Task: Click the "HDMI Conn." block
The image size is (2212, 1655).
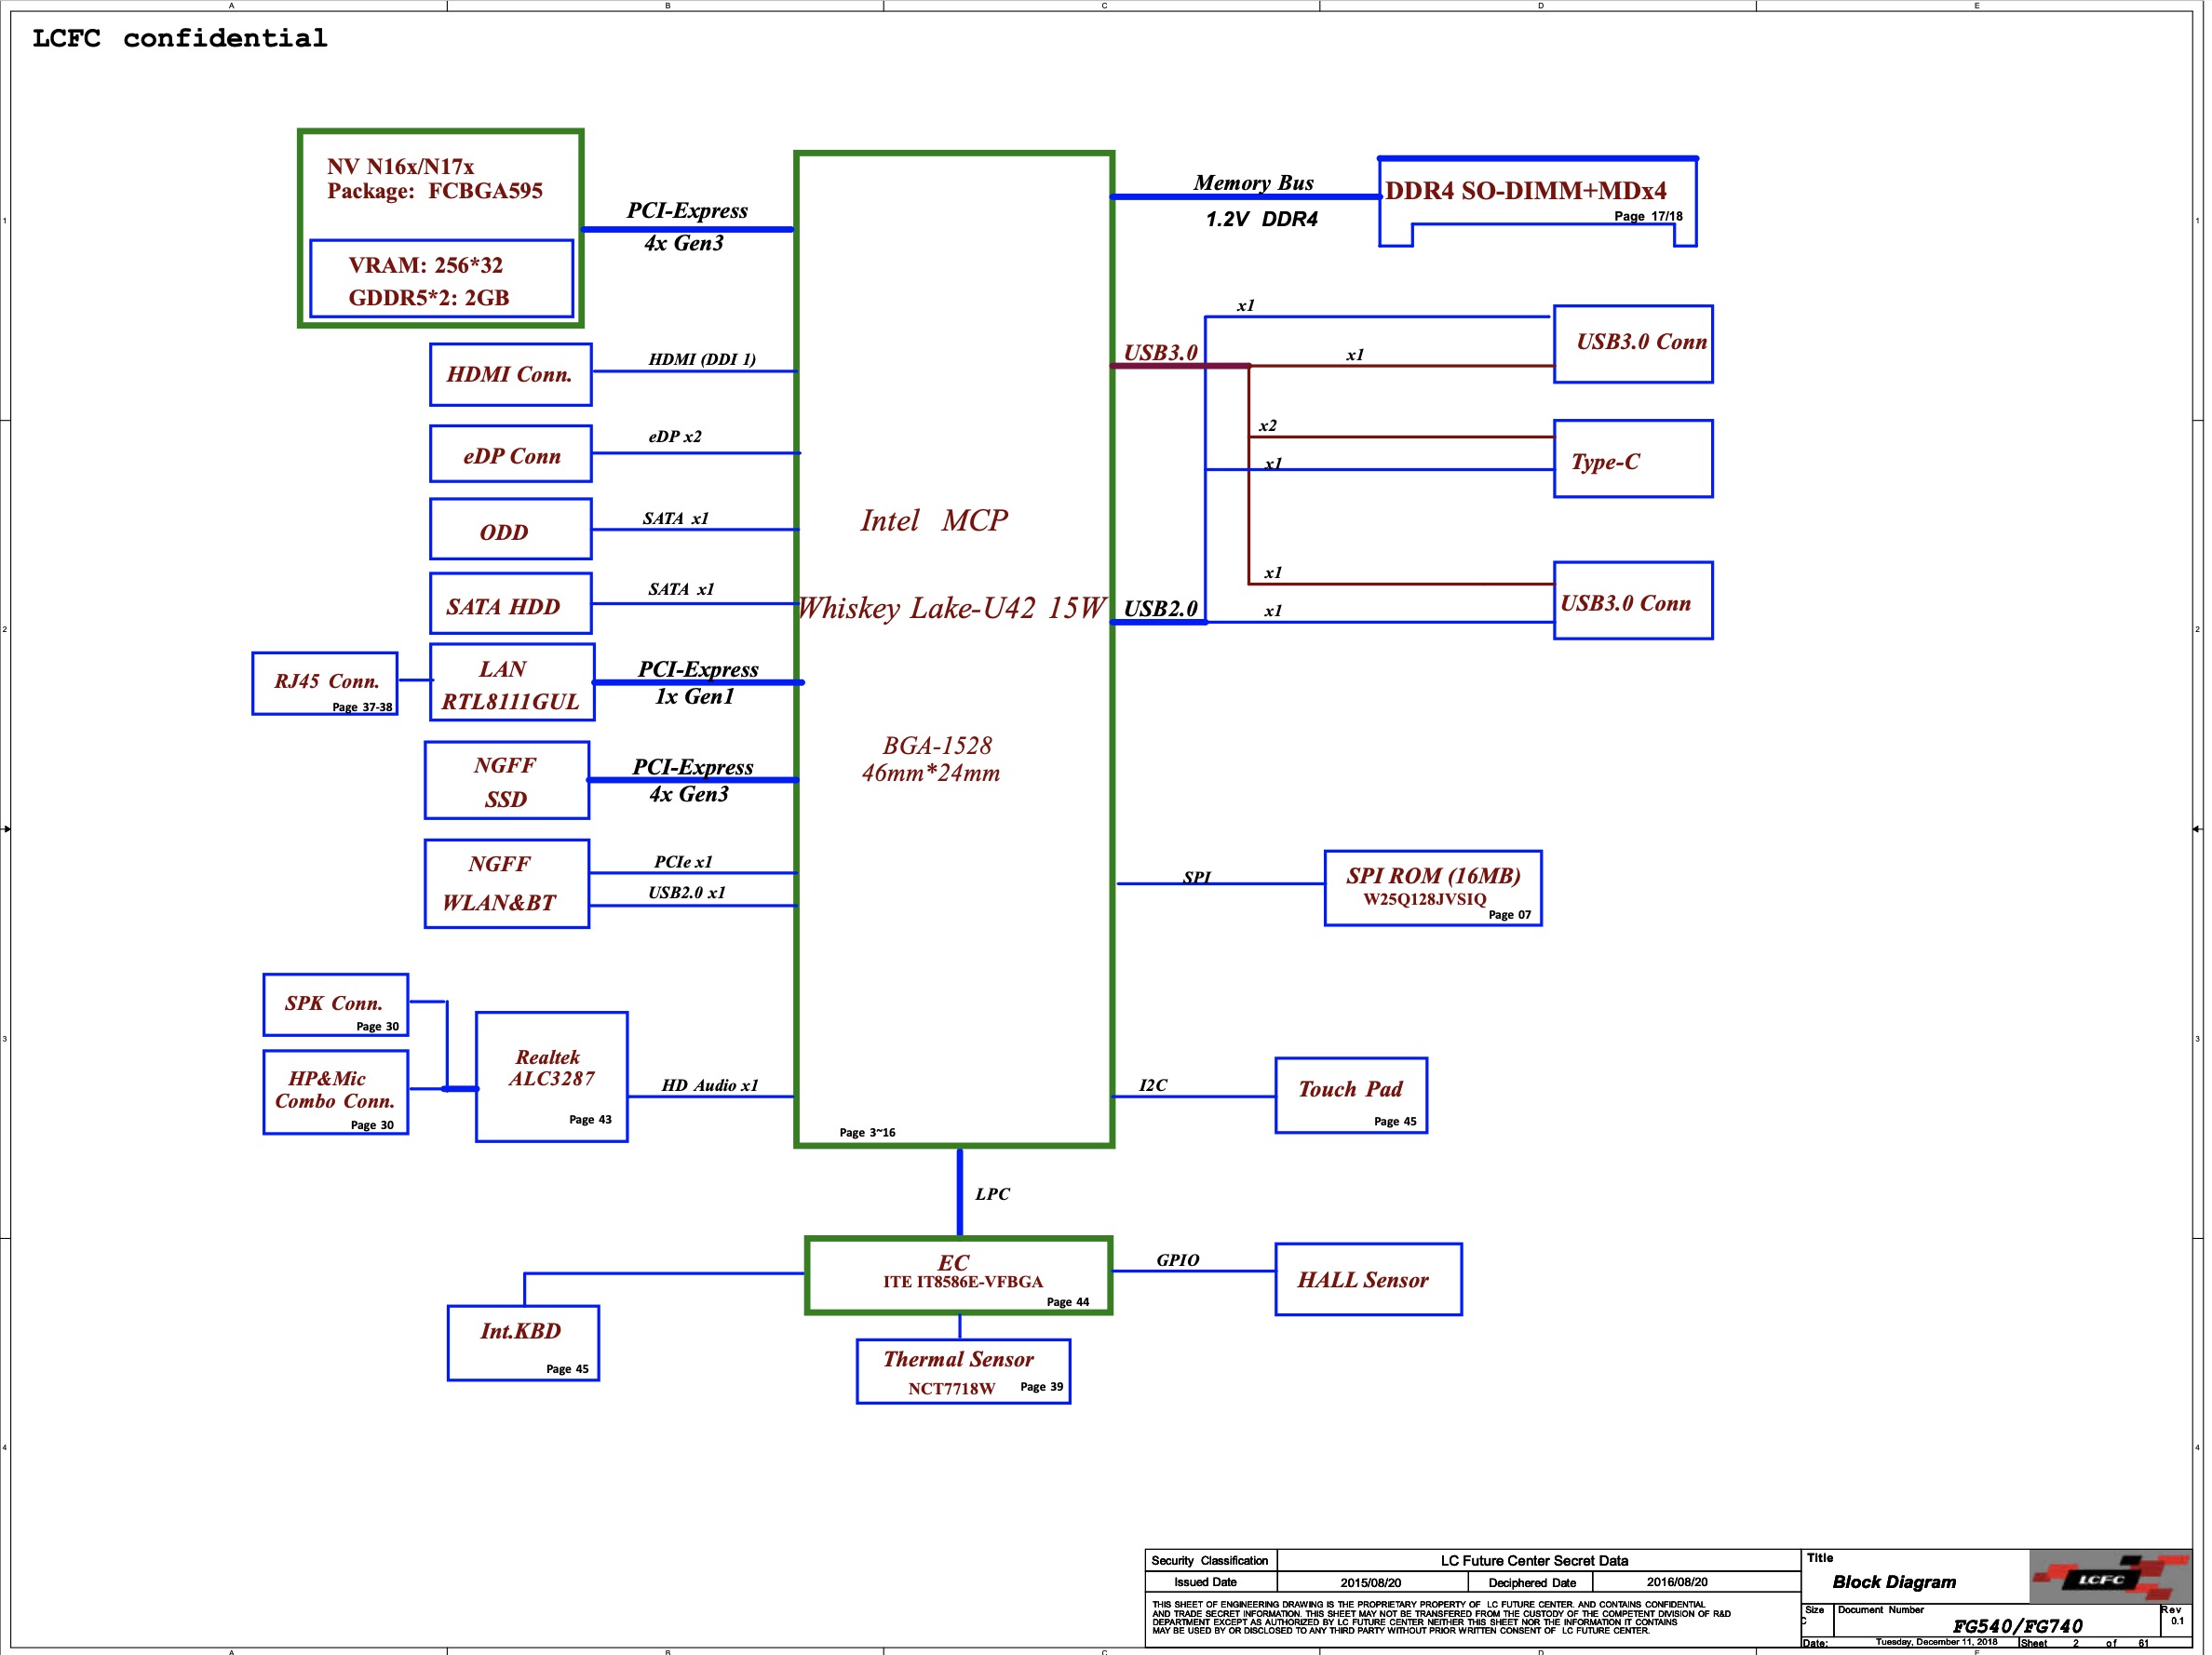Action: (510, 374)
